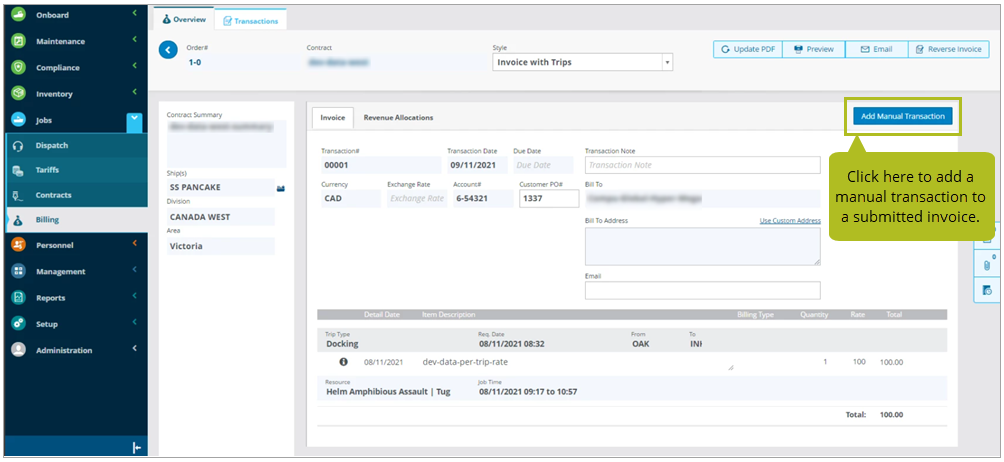The height and width of the screenshot is (462, 1004).
Task: Click the Transaction Date 09/11/2021 field
Action: pyautogui.click(x=478, y=165)
